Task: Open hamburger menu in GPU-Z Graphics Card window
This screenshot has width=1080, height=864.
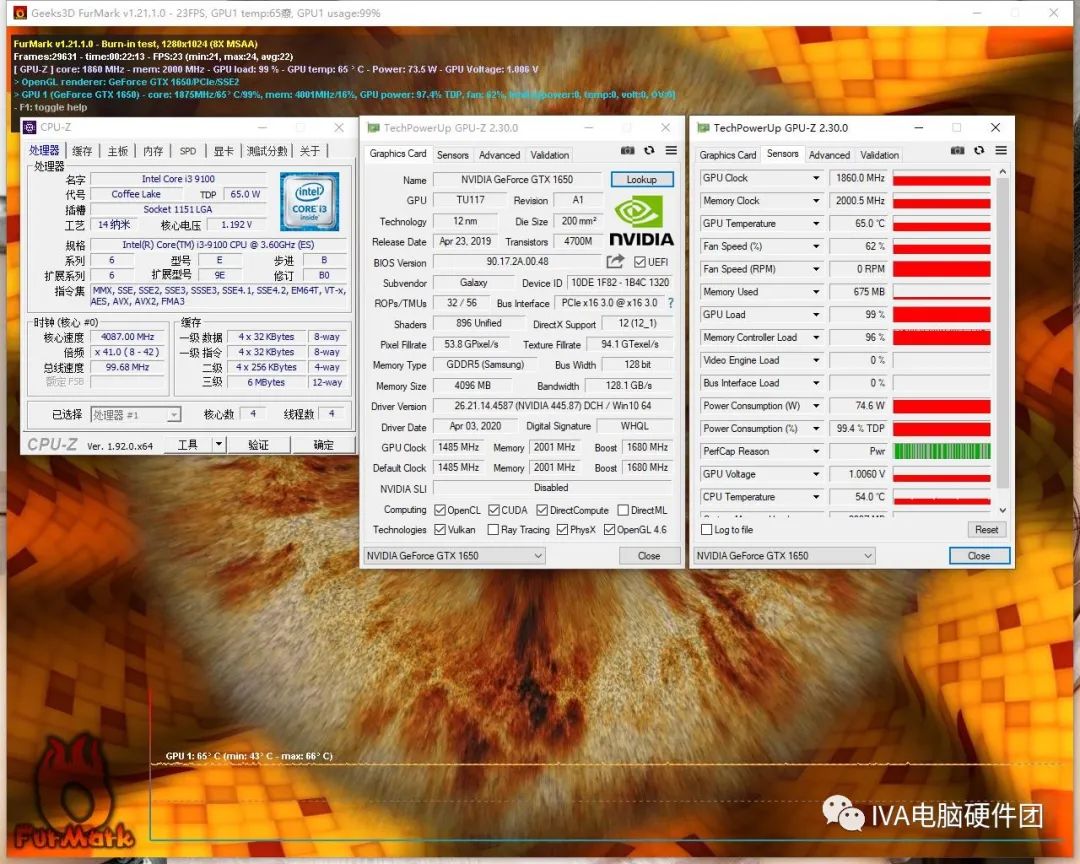Action: tap(671, 150)
